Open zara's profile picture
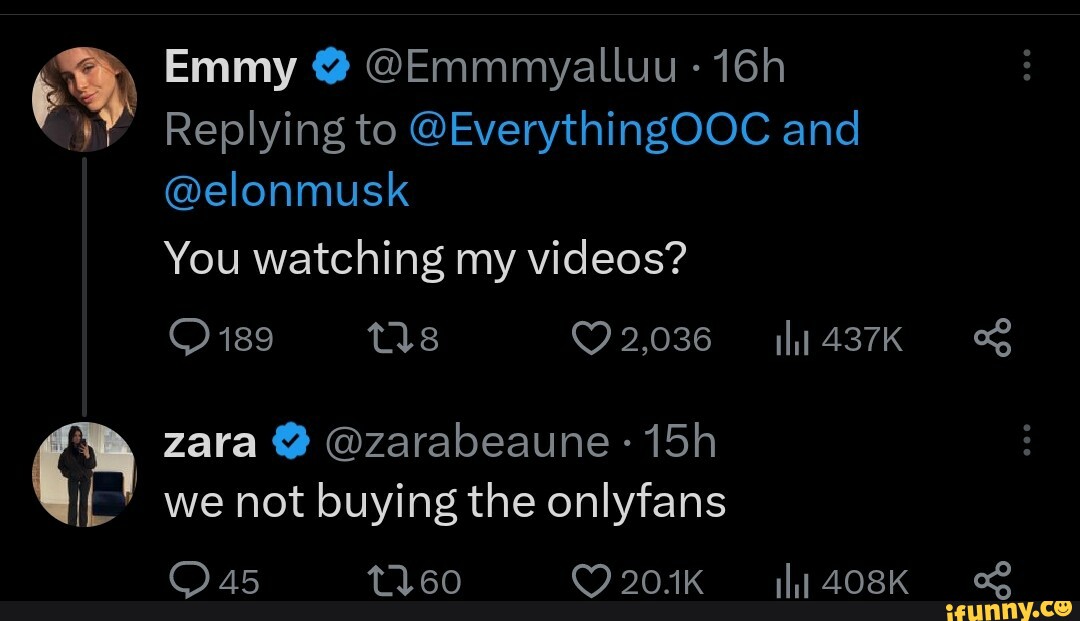Viewport: 1080px width, 621px height. point(83,473)
